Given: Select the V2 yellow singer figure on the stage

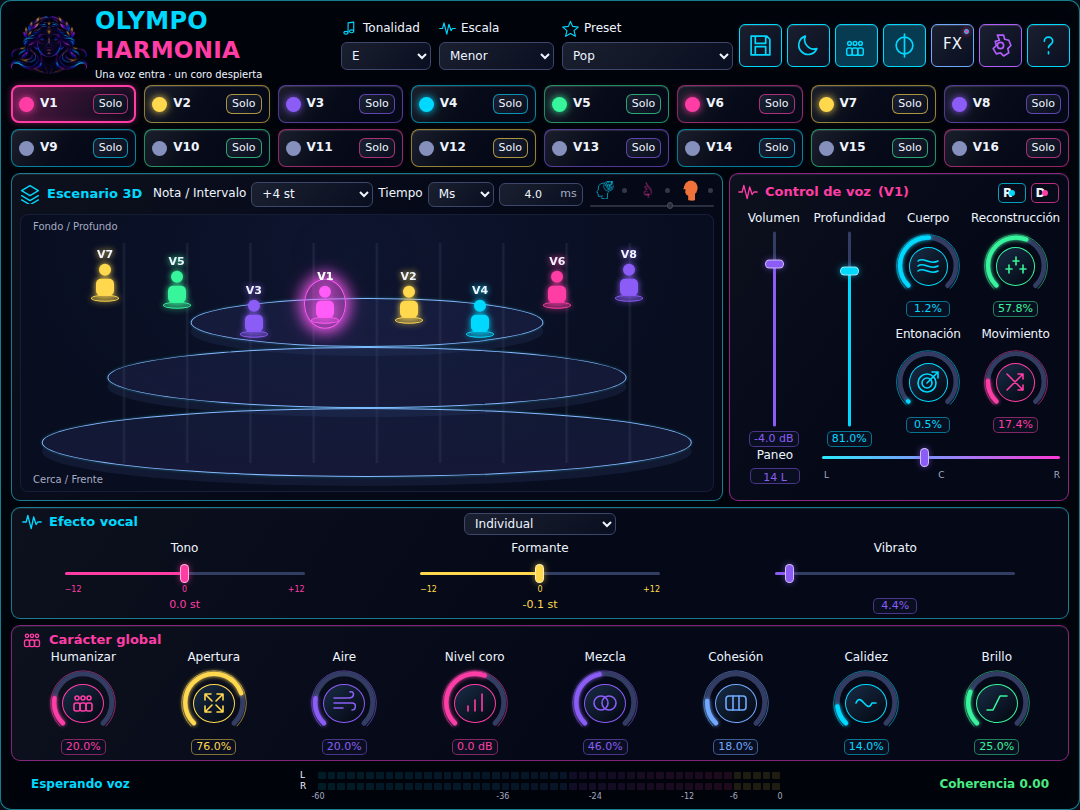Looking at the screenshot, I should point(408,304).
